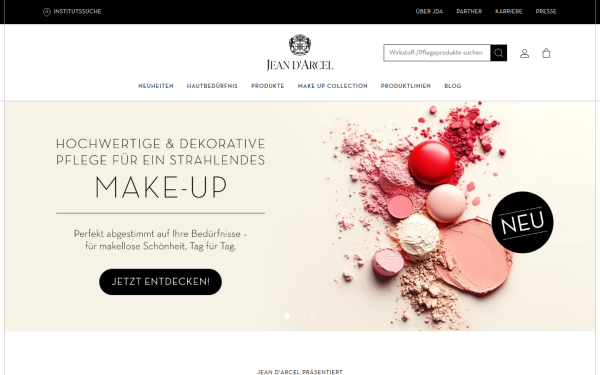Image resolution: width=600 pixels, height=375 pixels.
Task: Open the Neuheiten menu
Action: (x=156, y=86)
